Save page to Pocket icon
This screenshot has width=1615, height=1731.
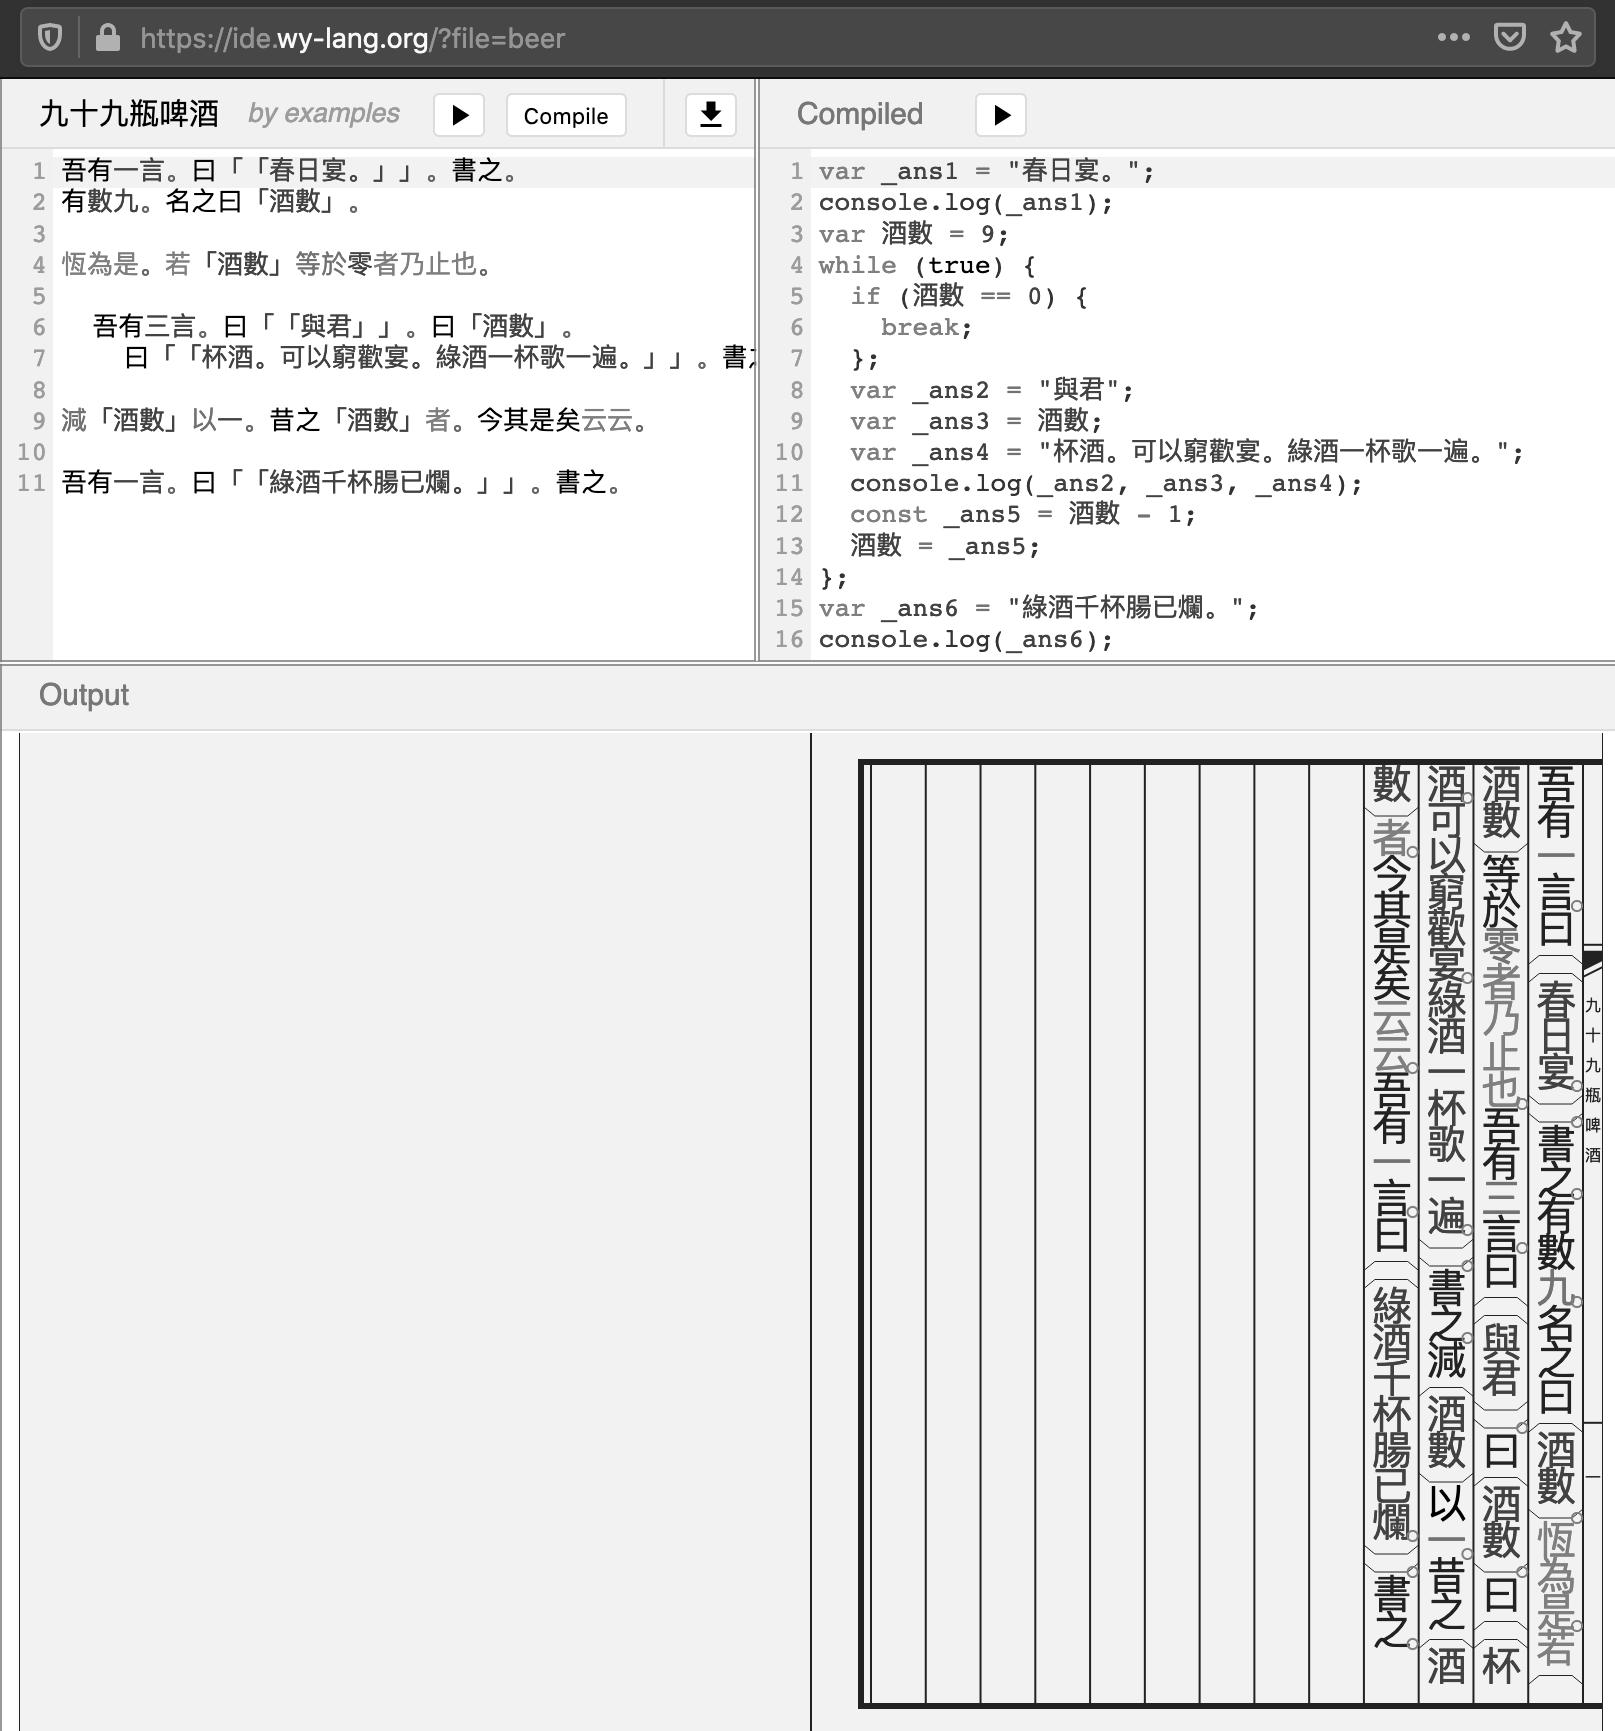[1509, 38]
